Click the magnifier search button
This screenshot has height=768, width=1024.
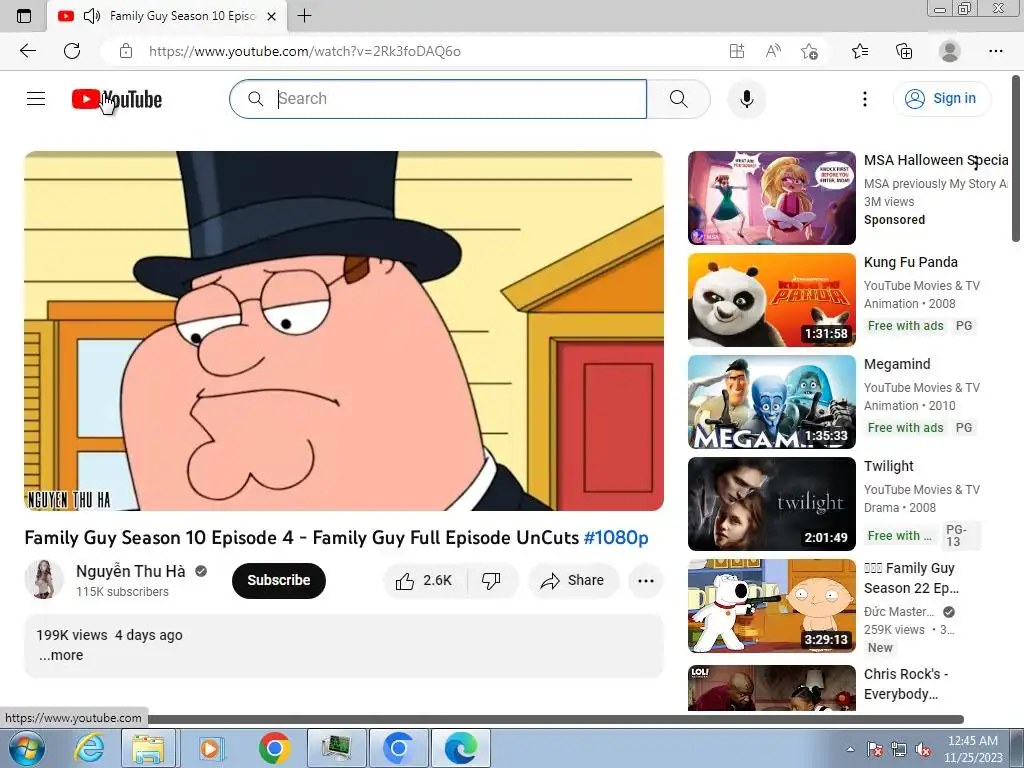[x=679, y=99]
